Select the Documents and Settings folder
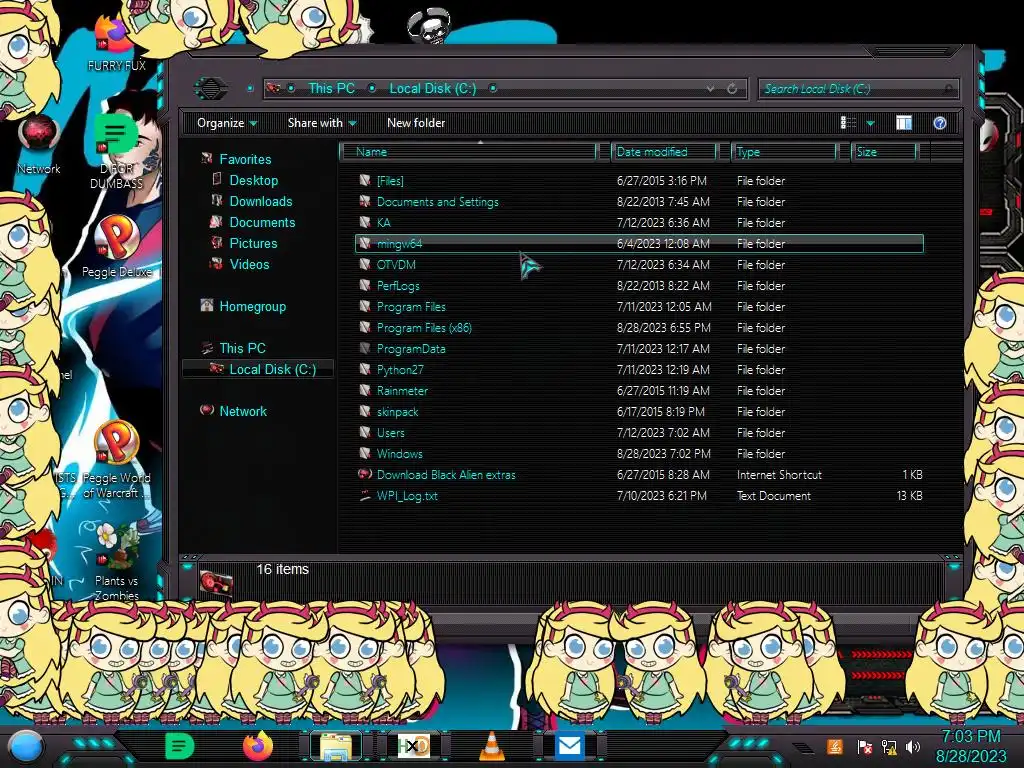 [438, 202]
